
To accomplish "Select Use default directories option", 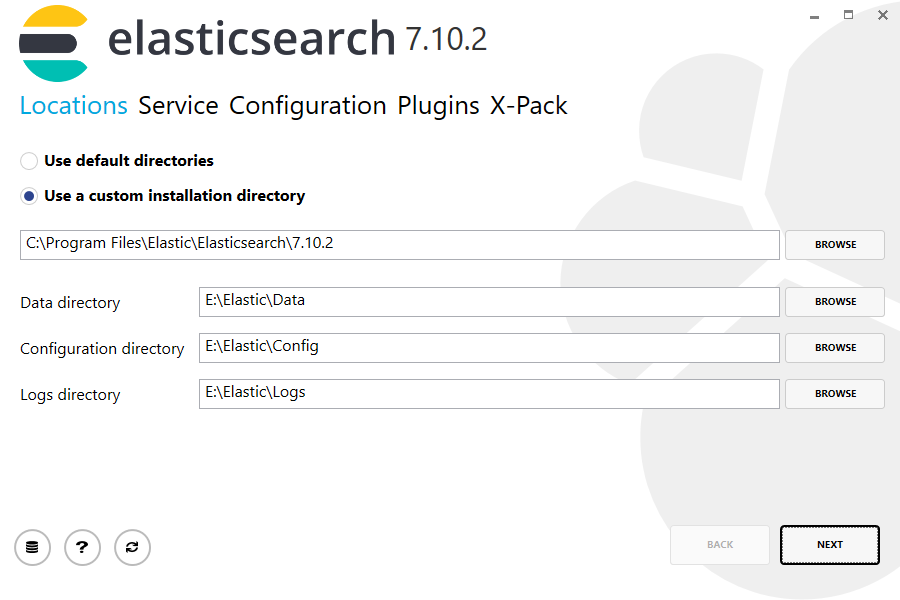I will (x=29, y=160).
